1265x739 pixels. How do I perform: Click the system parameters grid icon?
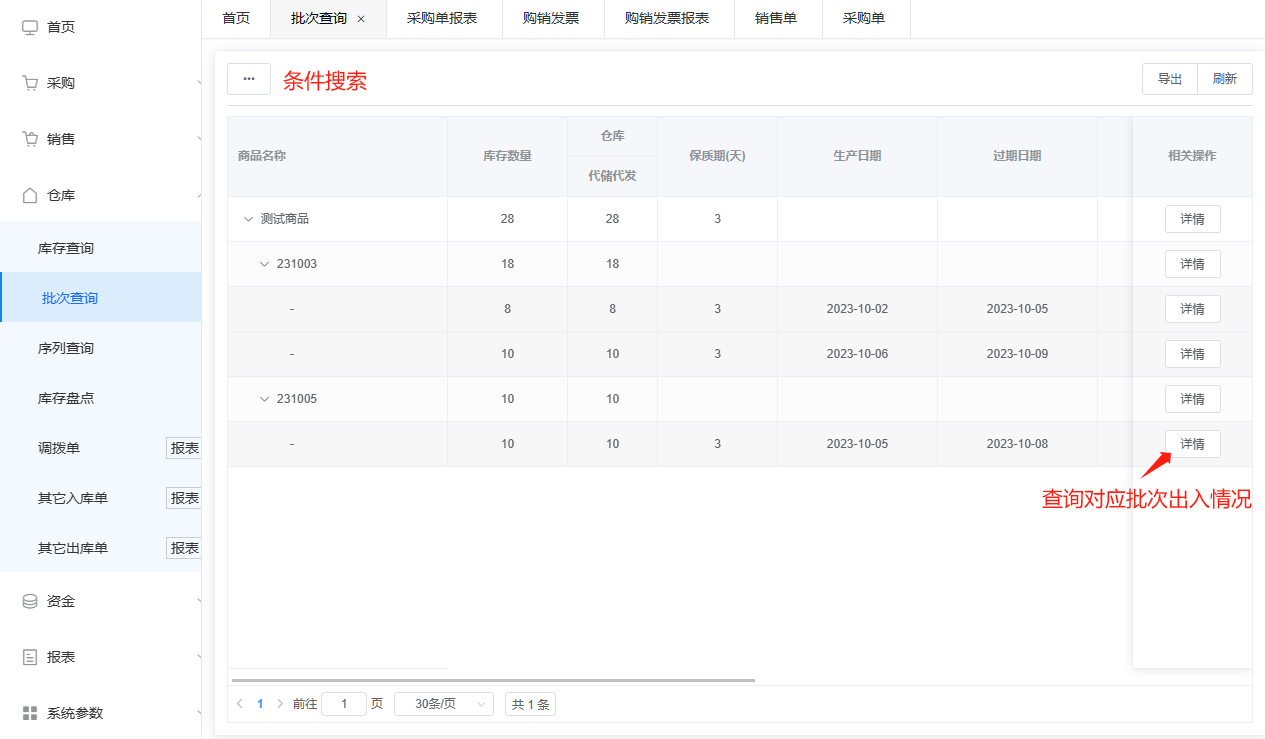(30, 713)
